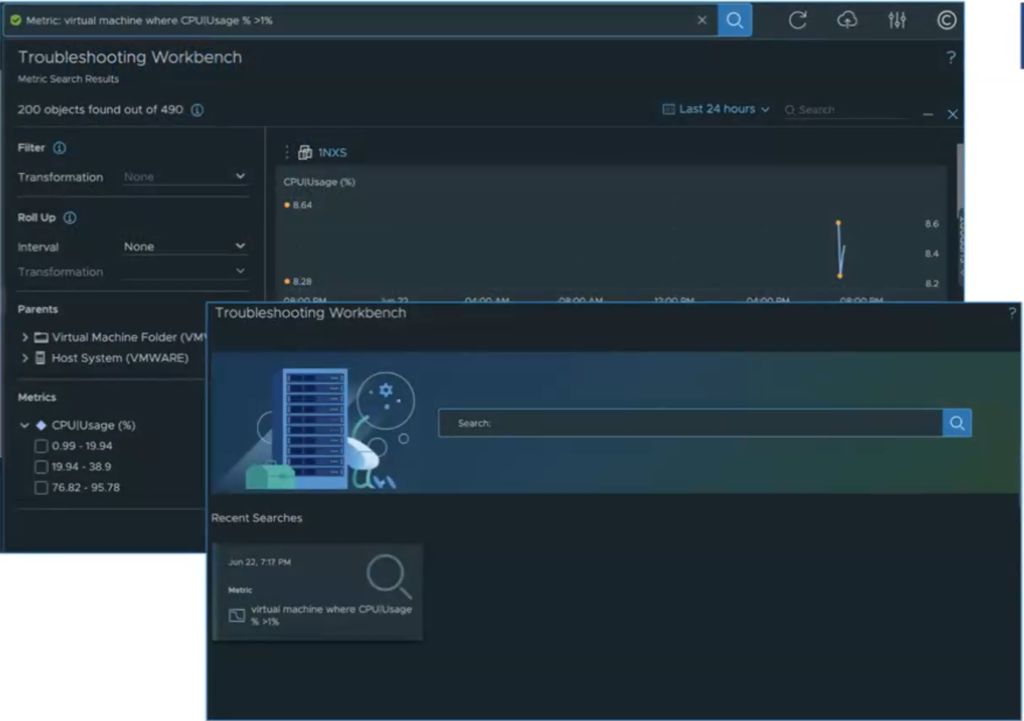Viewport: 1024px width, 721px height.
Task: Click the info icon next to Roll Up
Action: coord(70,217)
